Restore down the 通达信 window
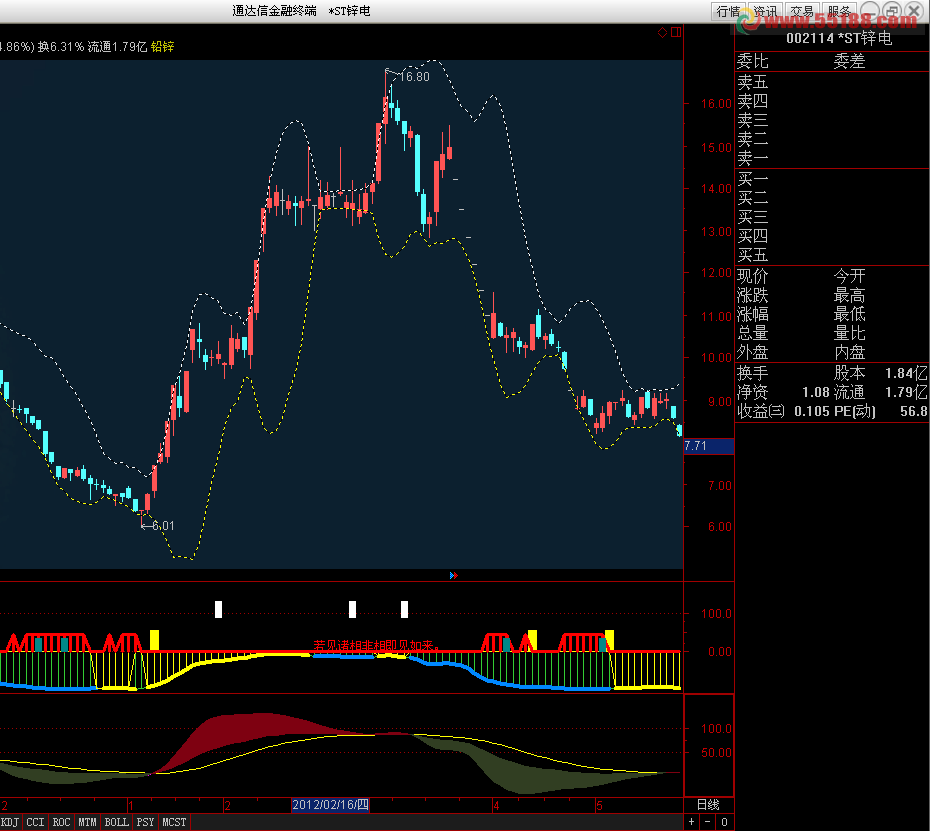This screenshot has height=831, width=930. click(892, 11)
